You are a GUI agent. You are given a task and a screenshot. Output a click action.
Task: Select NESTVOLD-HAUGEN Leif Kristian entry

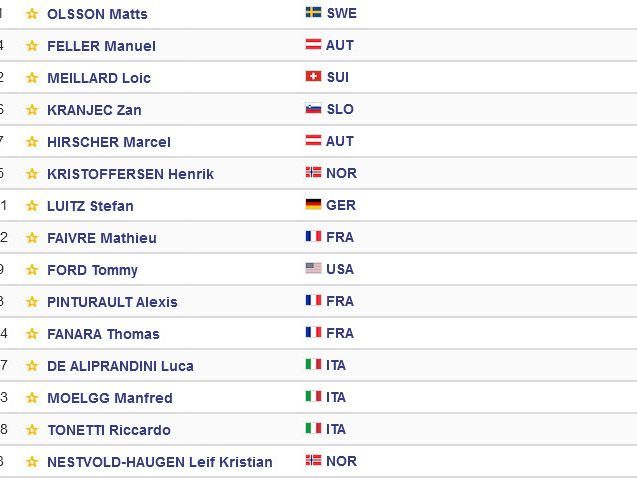point(160,462)
